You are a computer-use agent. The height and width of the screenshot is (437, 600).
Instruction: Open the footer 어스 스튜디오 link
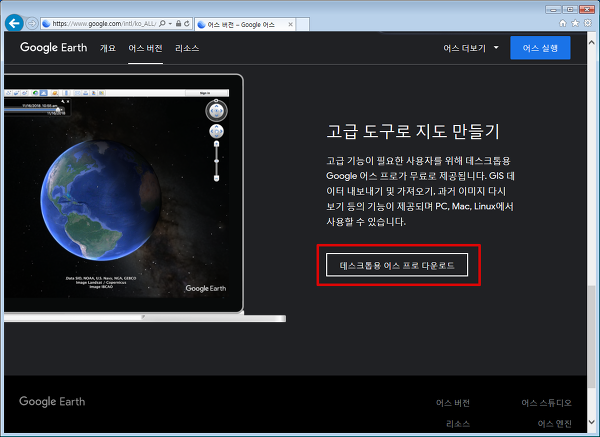pyautogui.click(x=546, y=403)
